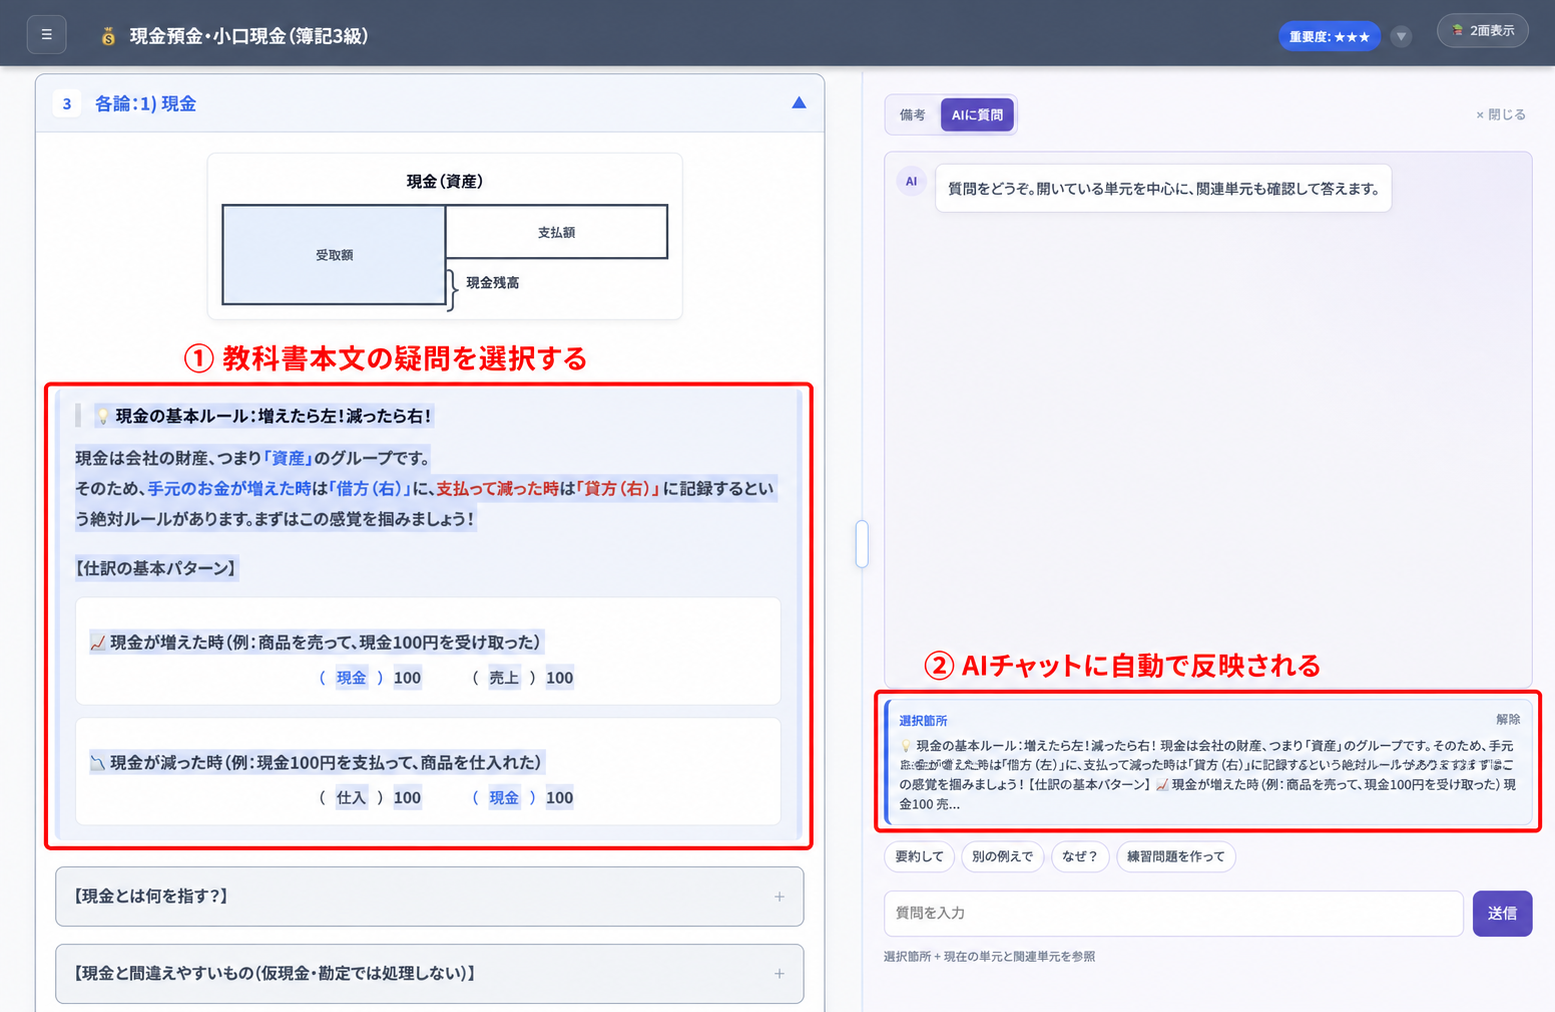Click the 売上 account in the journal entry
Screen dimensions: 1555x1012
[504, 678]
